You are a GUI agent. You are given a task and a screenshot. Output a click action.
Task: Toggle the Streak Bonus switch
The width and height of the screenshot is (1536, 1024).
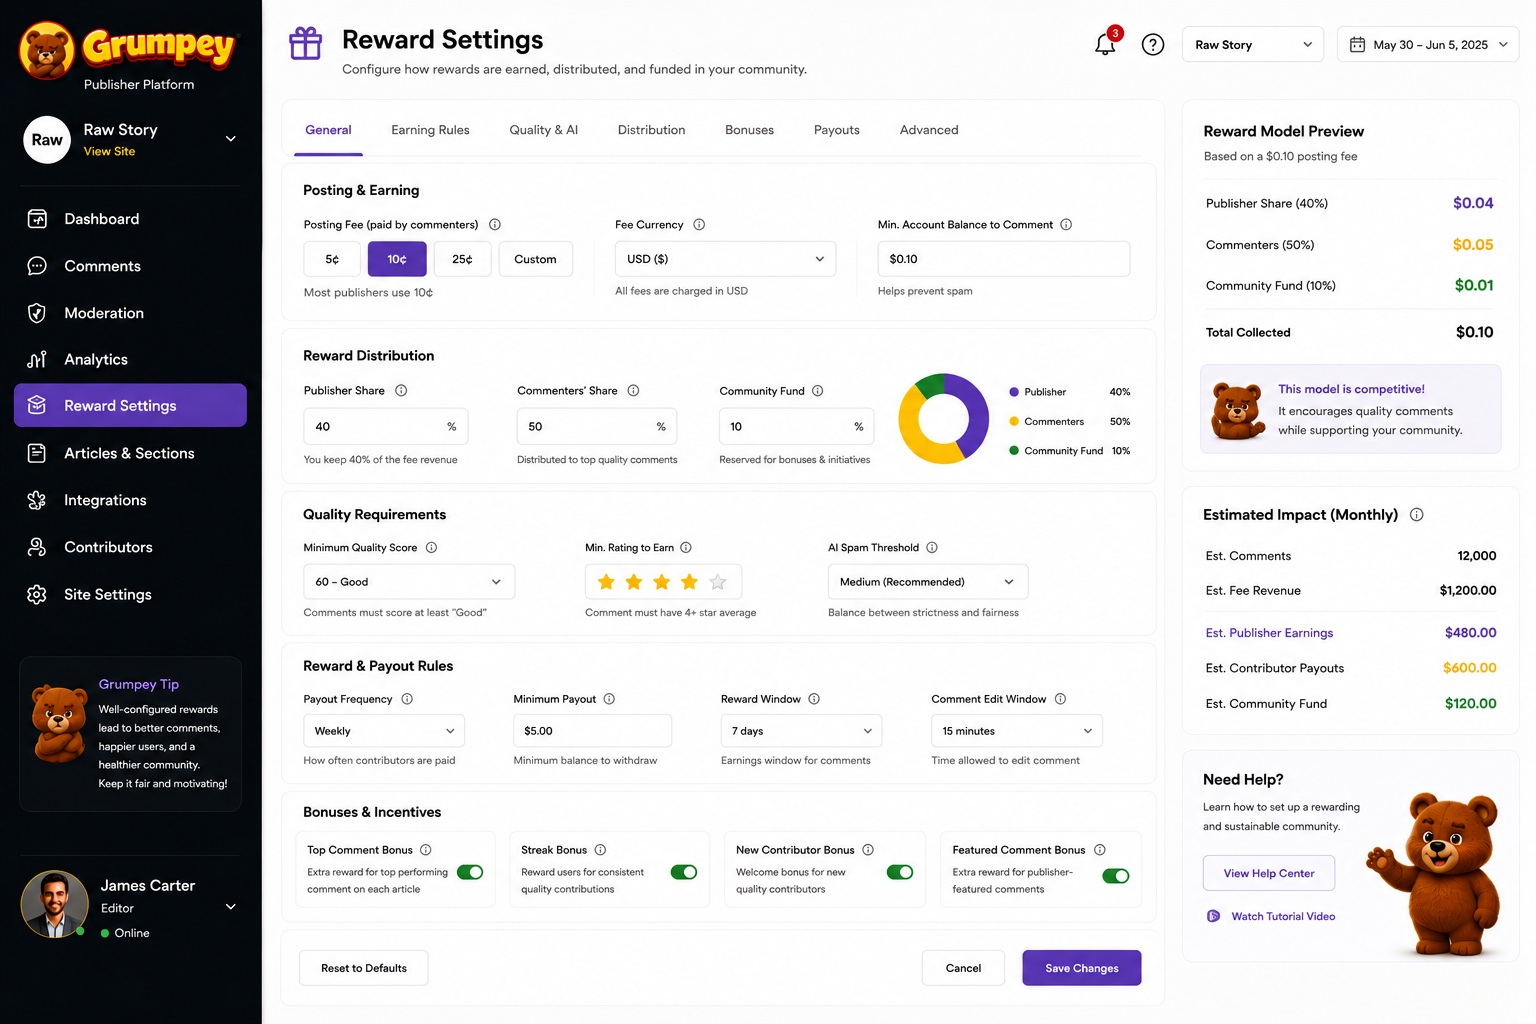click(x=684, y=872)
